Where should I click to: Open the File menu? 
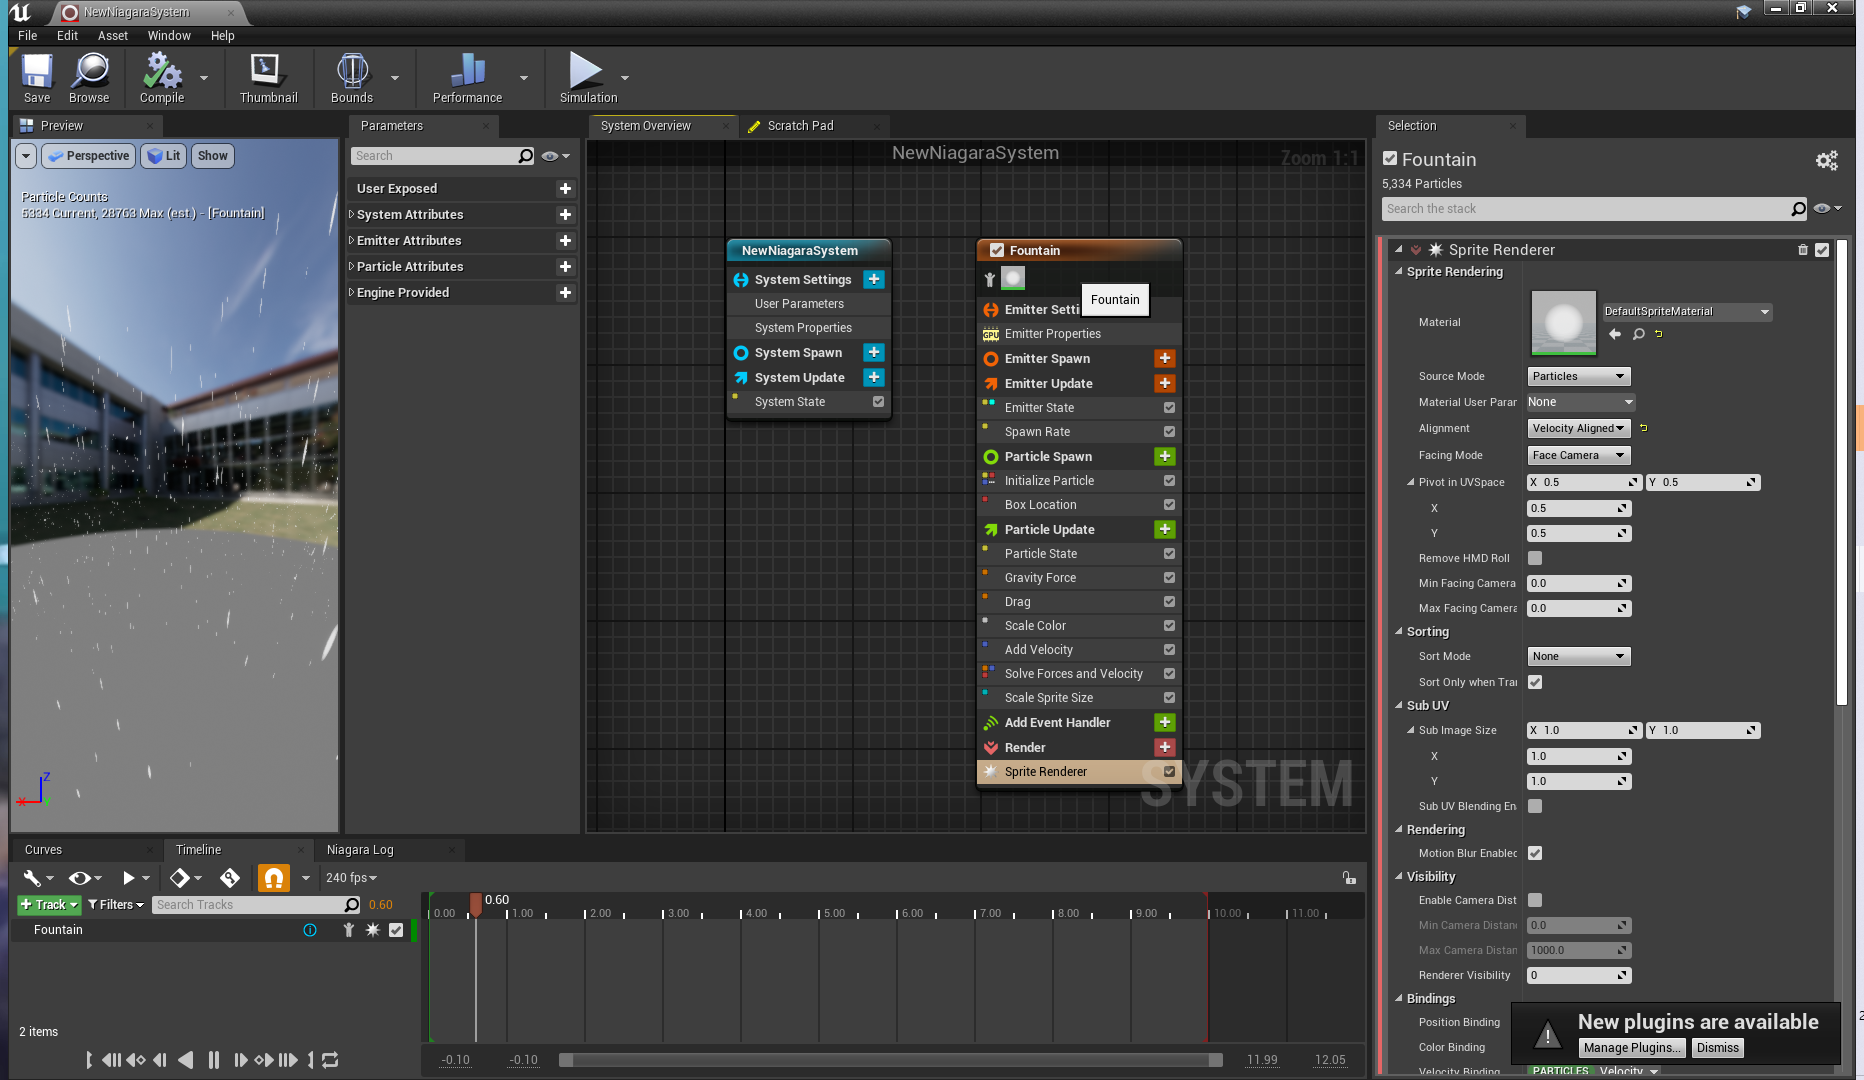pyautogui.click(x=27, y=36)
